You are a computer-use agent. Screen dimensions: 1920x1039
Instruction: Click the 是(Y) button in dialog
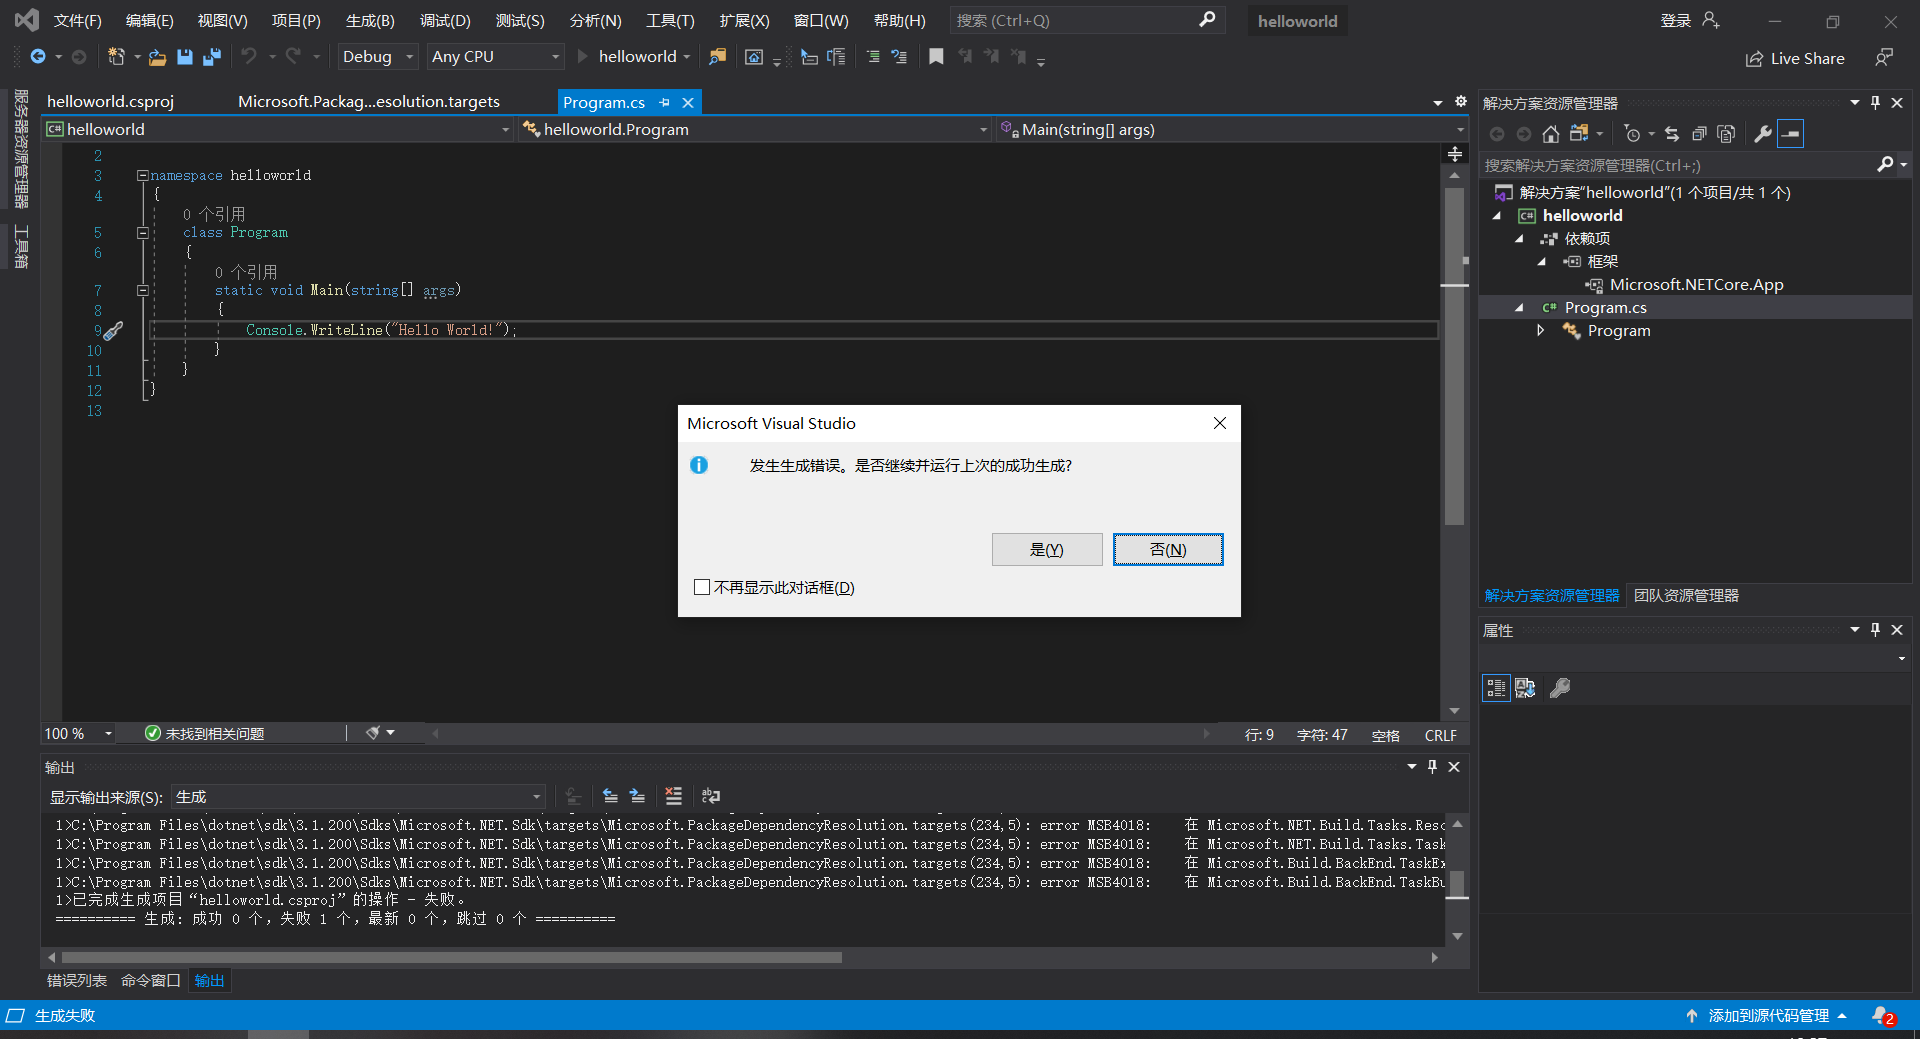click(1046, 549)
